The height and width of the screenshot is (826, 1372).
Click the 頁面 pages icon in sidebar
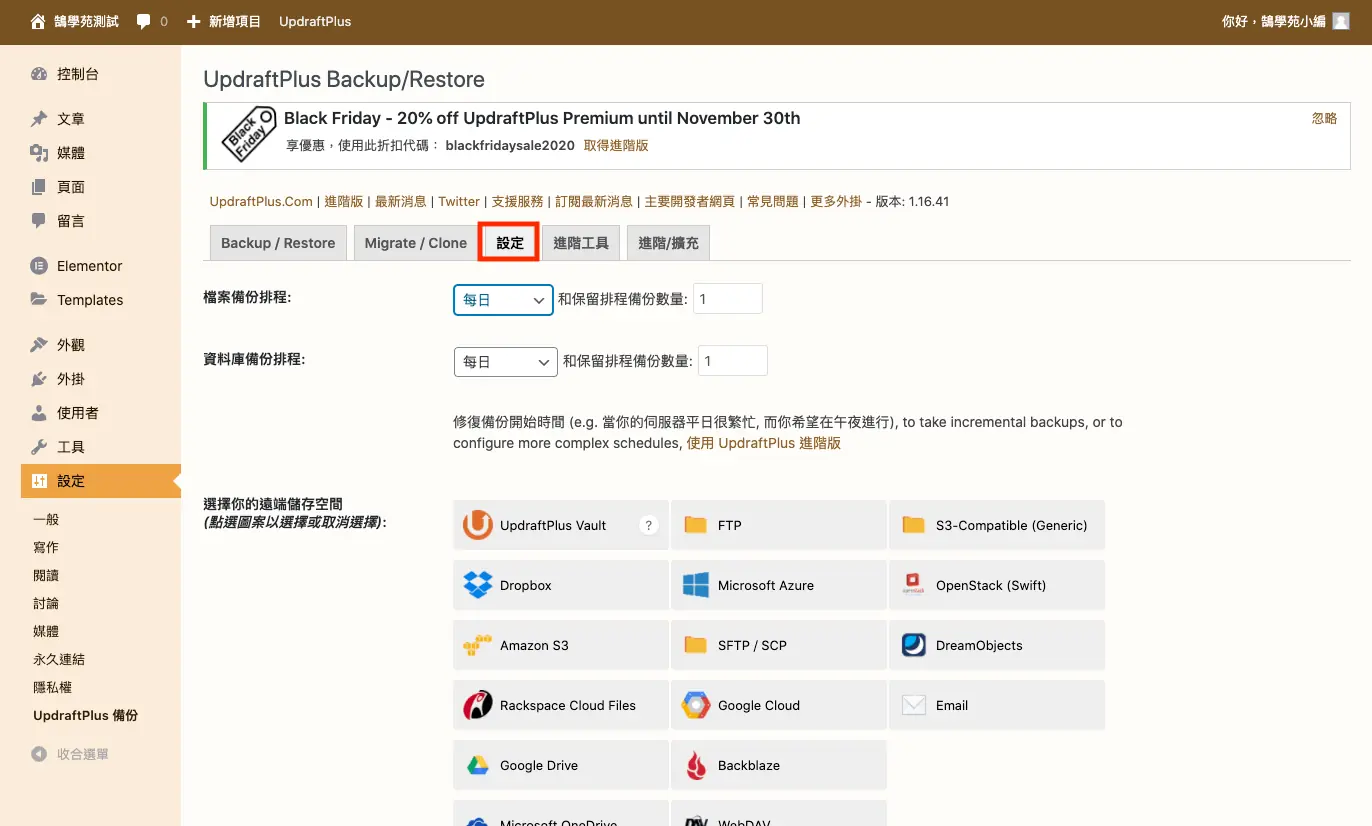pyautogui.click(x=39, y=187)
